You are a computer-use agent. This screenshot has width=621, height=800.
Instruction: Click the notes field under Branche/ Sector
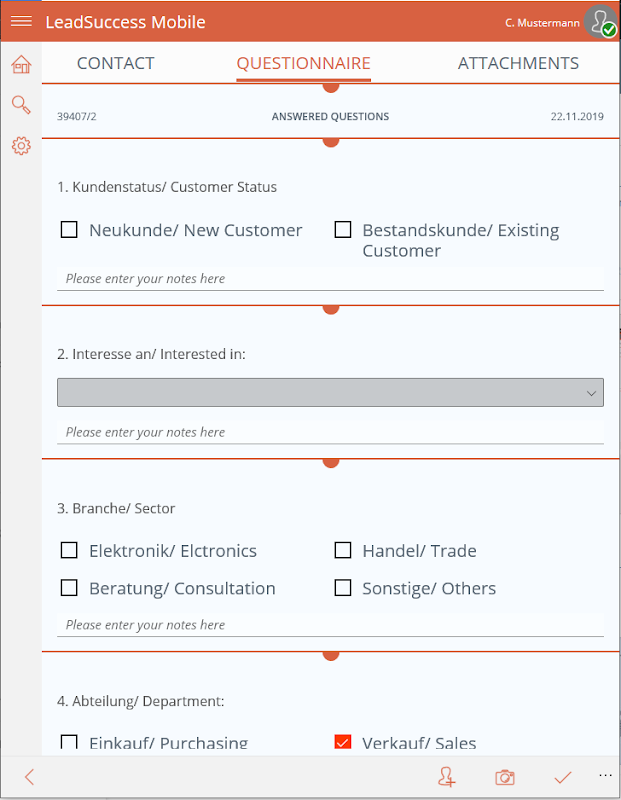(330, 625)
